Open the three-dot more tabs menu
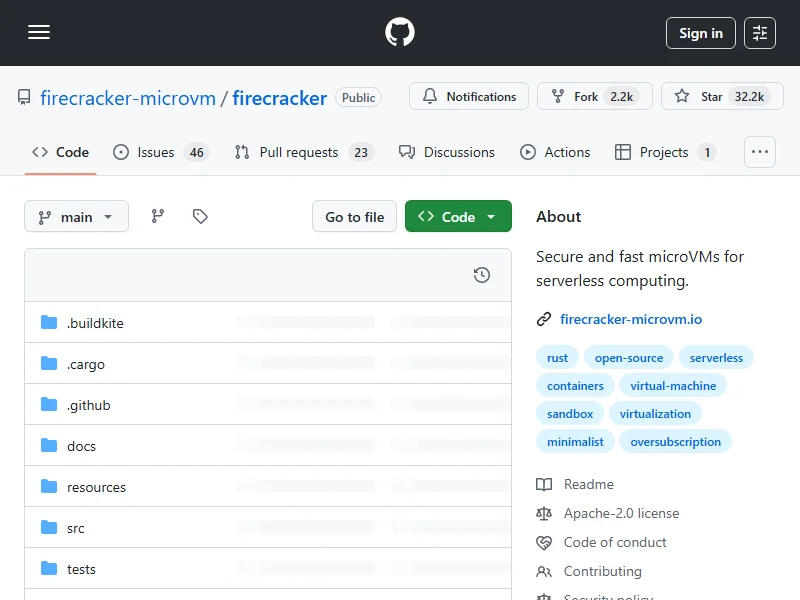Image resolution: width=800 pixels, height=600 pixels. pyautogui.click(x=760, y=152)
